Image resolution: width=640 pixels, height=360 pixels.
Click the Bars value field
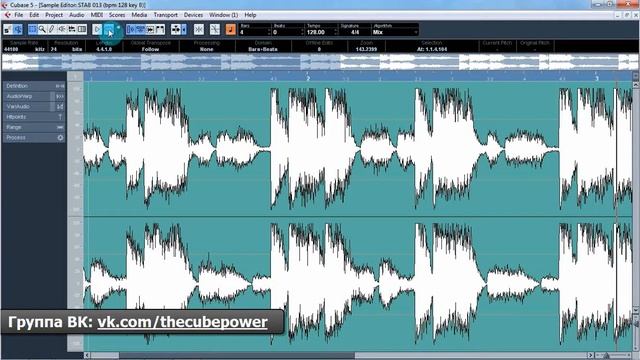253,32
